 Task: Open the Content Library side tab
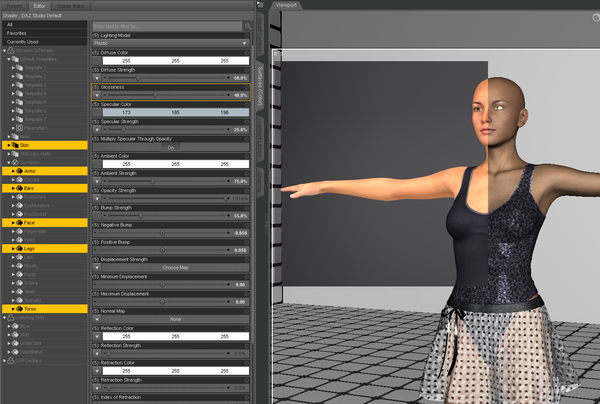coord(260,138)
